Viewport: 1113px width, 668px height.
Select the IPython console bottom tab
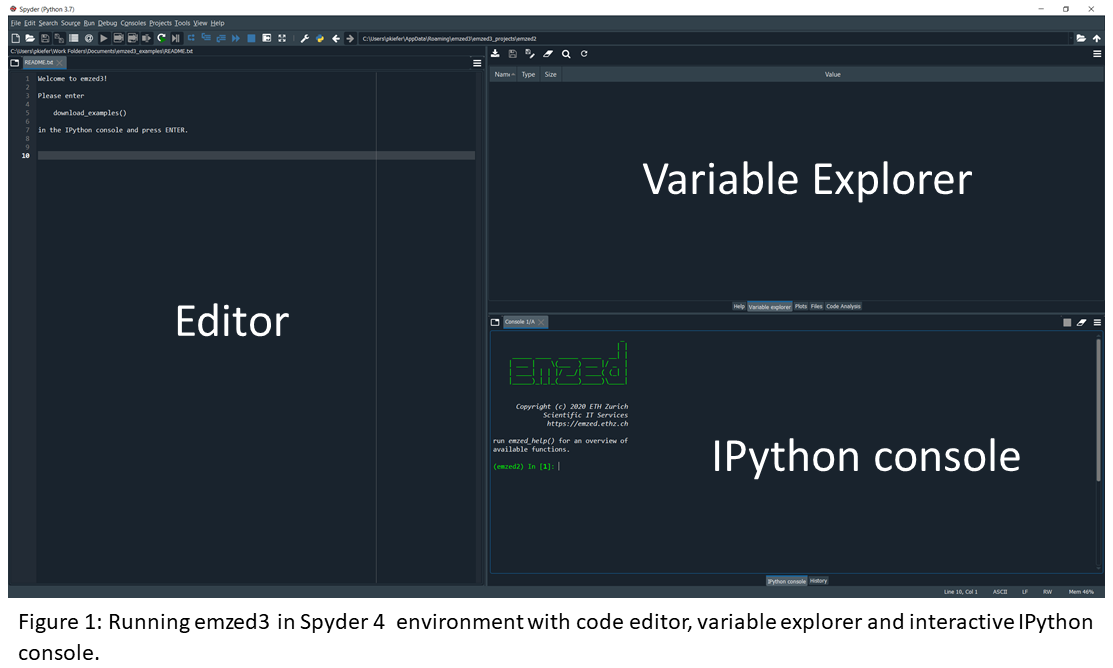point(786,581)
